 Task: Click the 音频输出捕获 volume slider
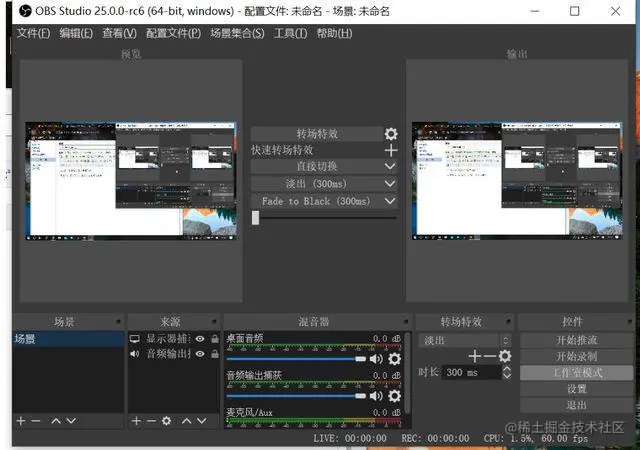pos(296,396)
